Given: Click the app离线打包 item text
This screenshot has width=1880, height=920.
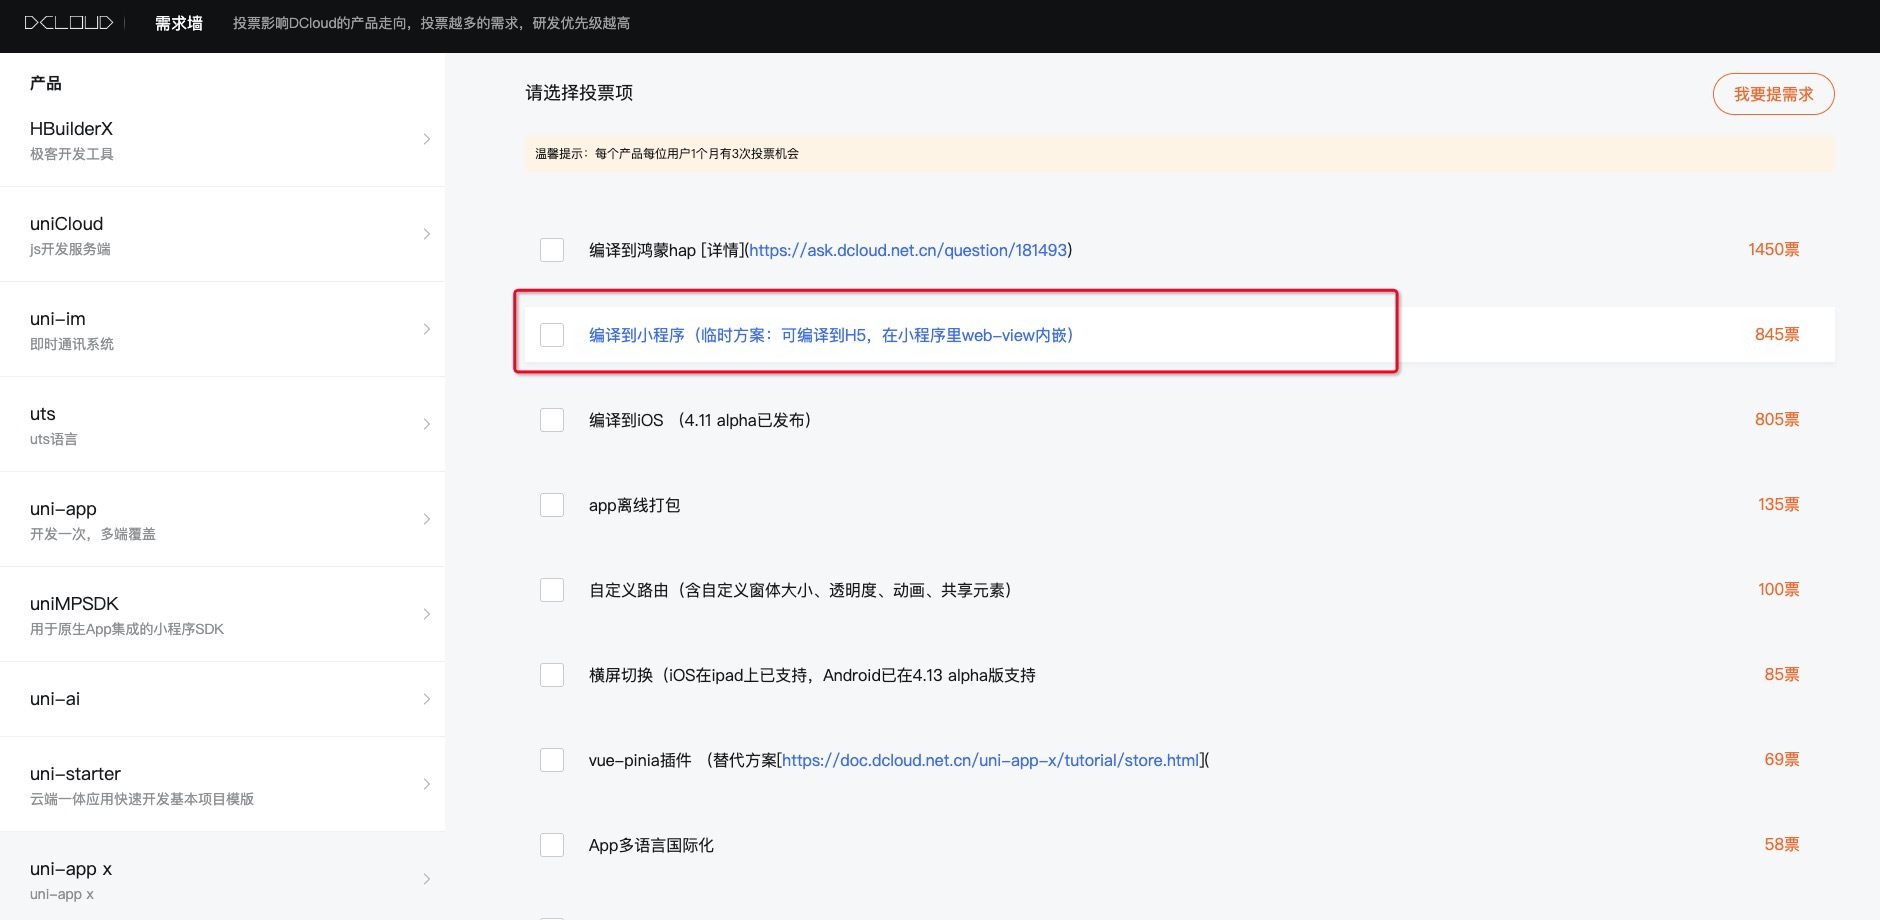Looking at the screenshot, I should (x=634, y=505).
